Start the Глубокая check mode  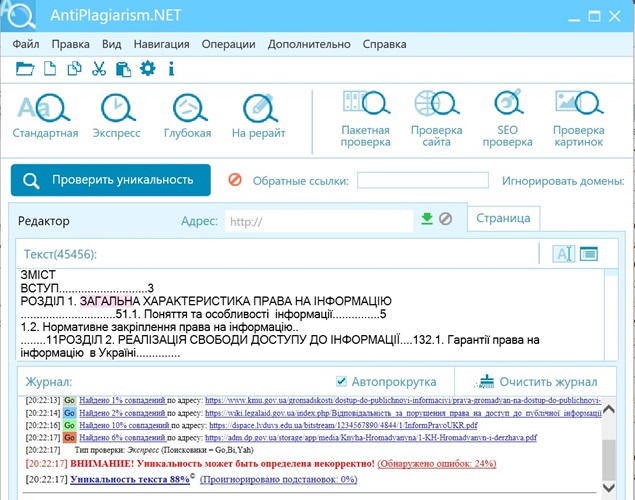188,116
